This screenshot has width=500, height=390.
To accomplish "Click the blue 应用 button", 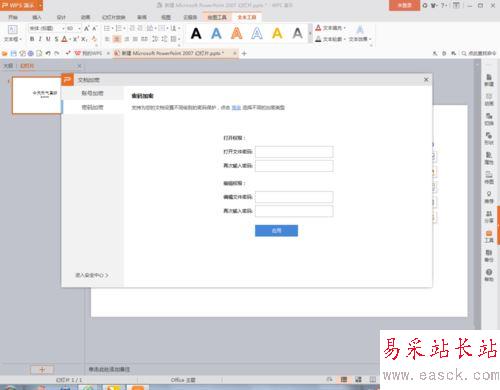I will pos(276,230).
